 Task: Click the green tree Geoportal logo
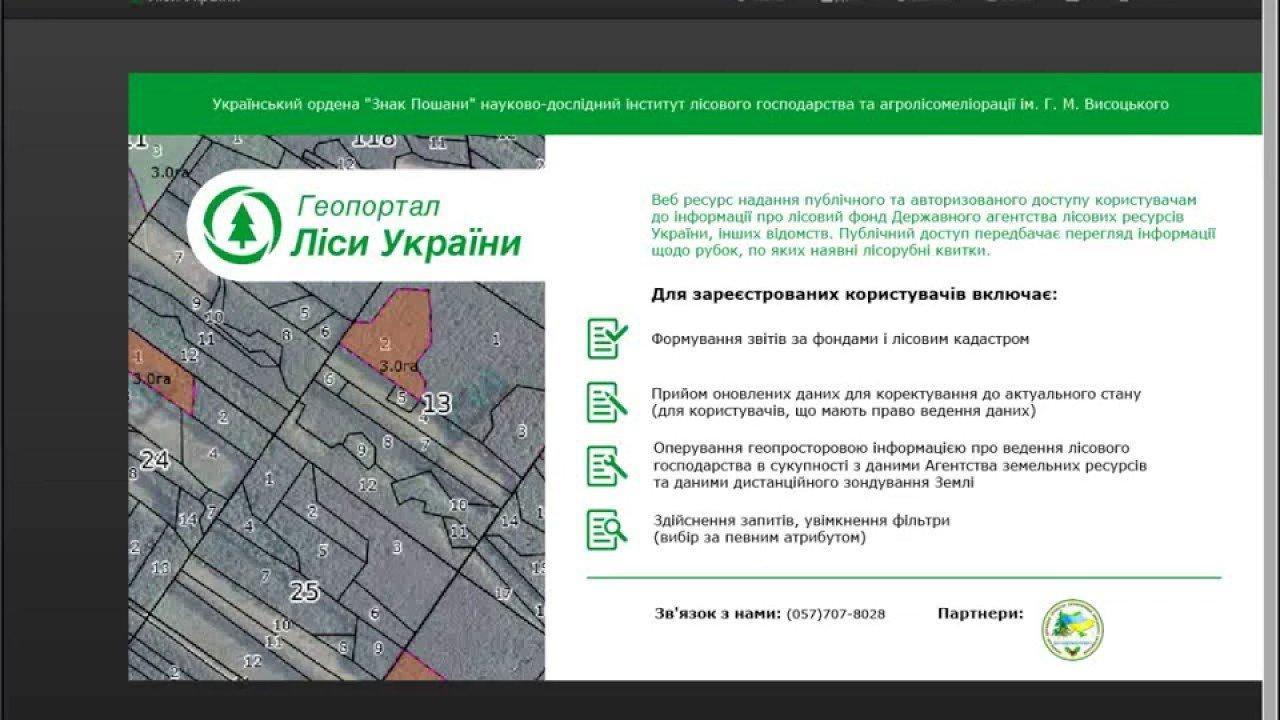click(x=241, y=224)
